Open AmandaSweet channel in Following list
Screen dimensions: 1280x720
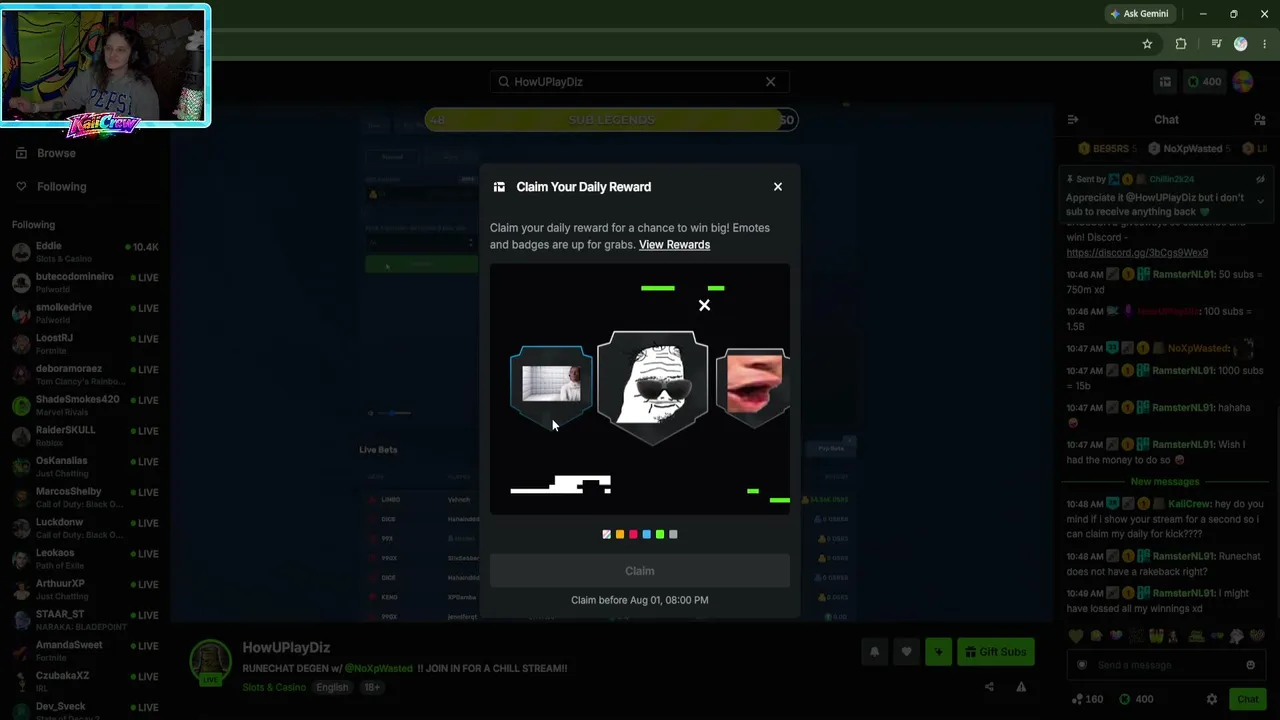click(x=85, y=652)
